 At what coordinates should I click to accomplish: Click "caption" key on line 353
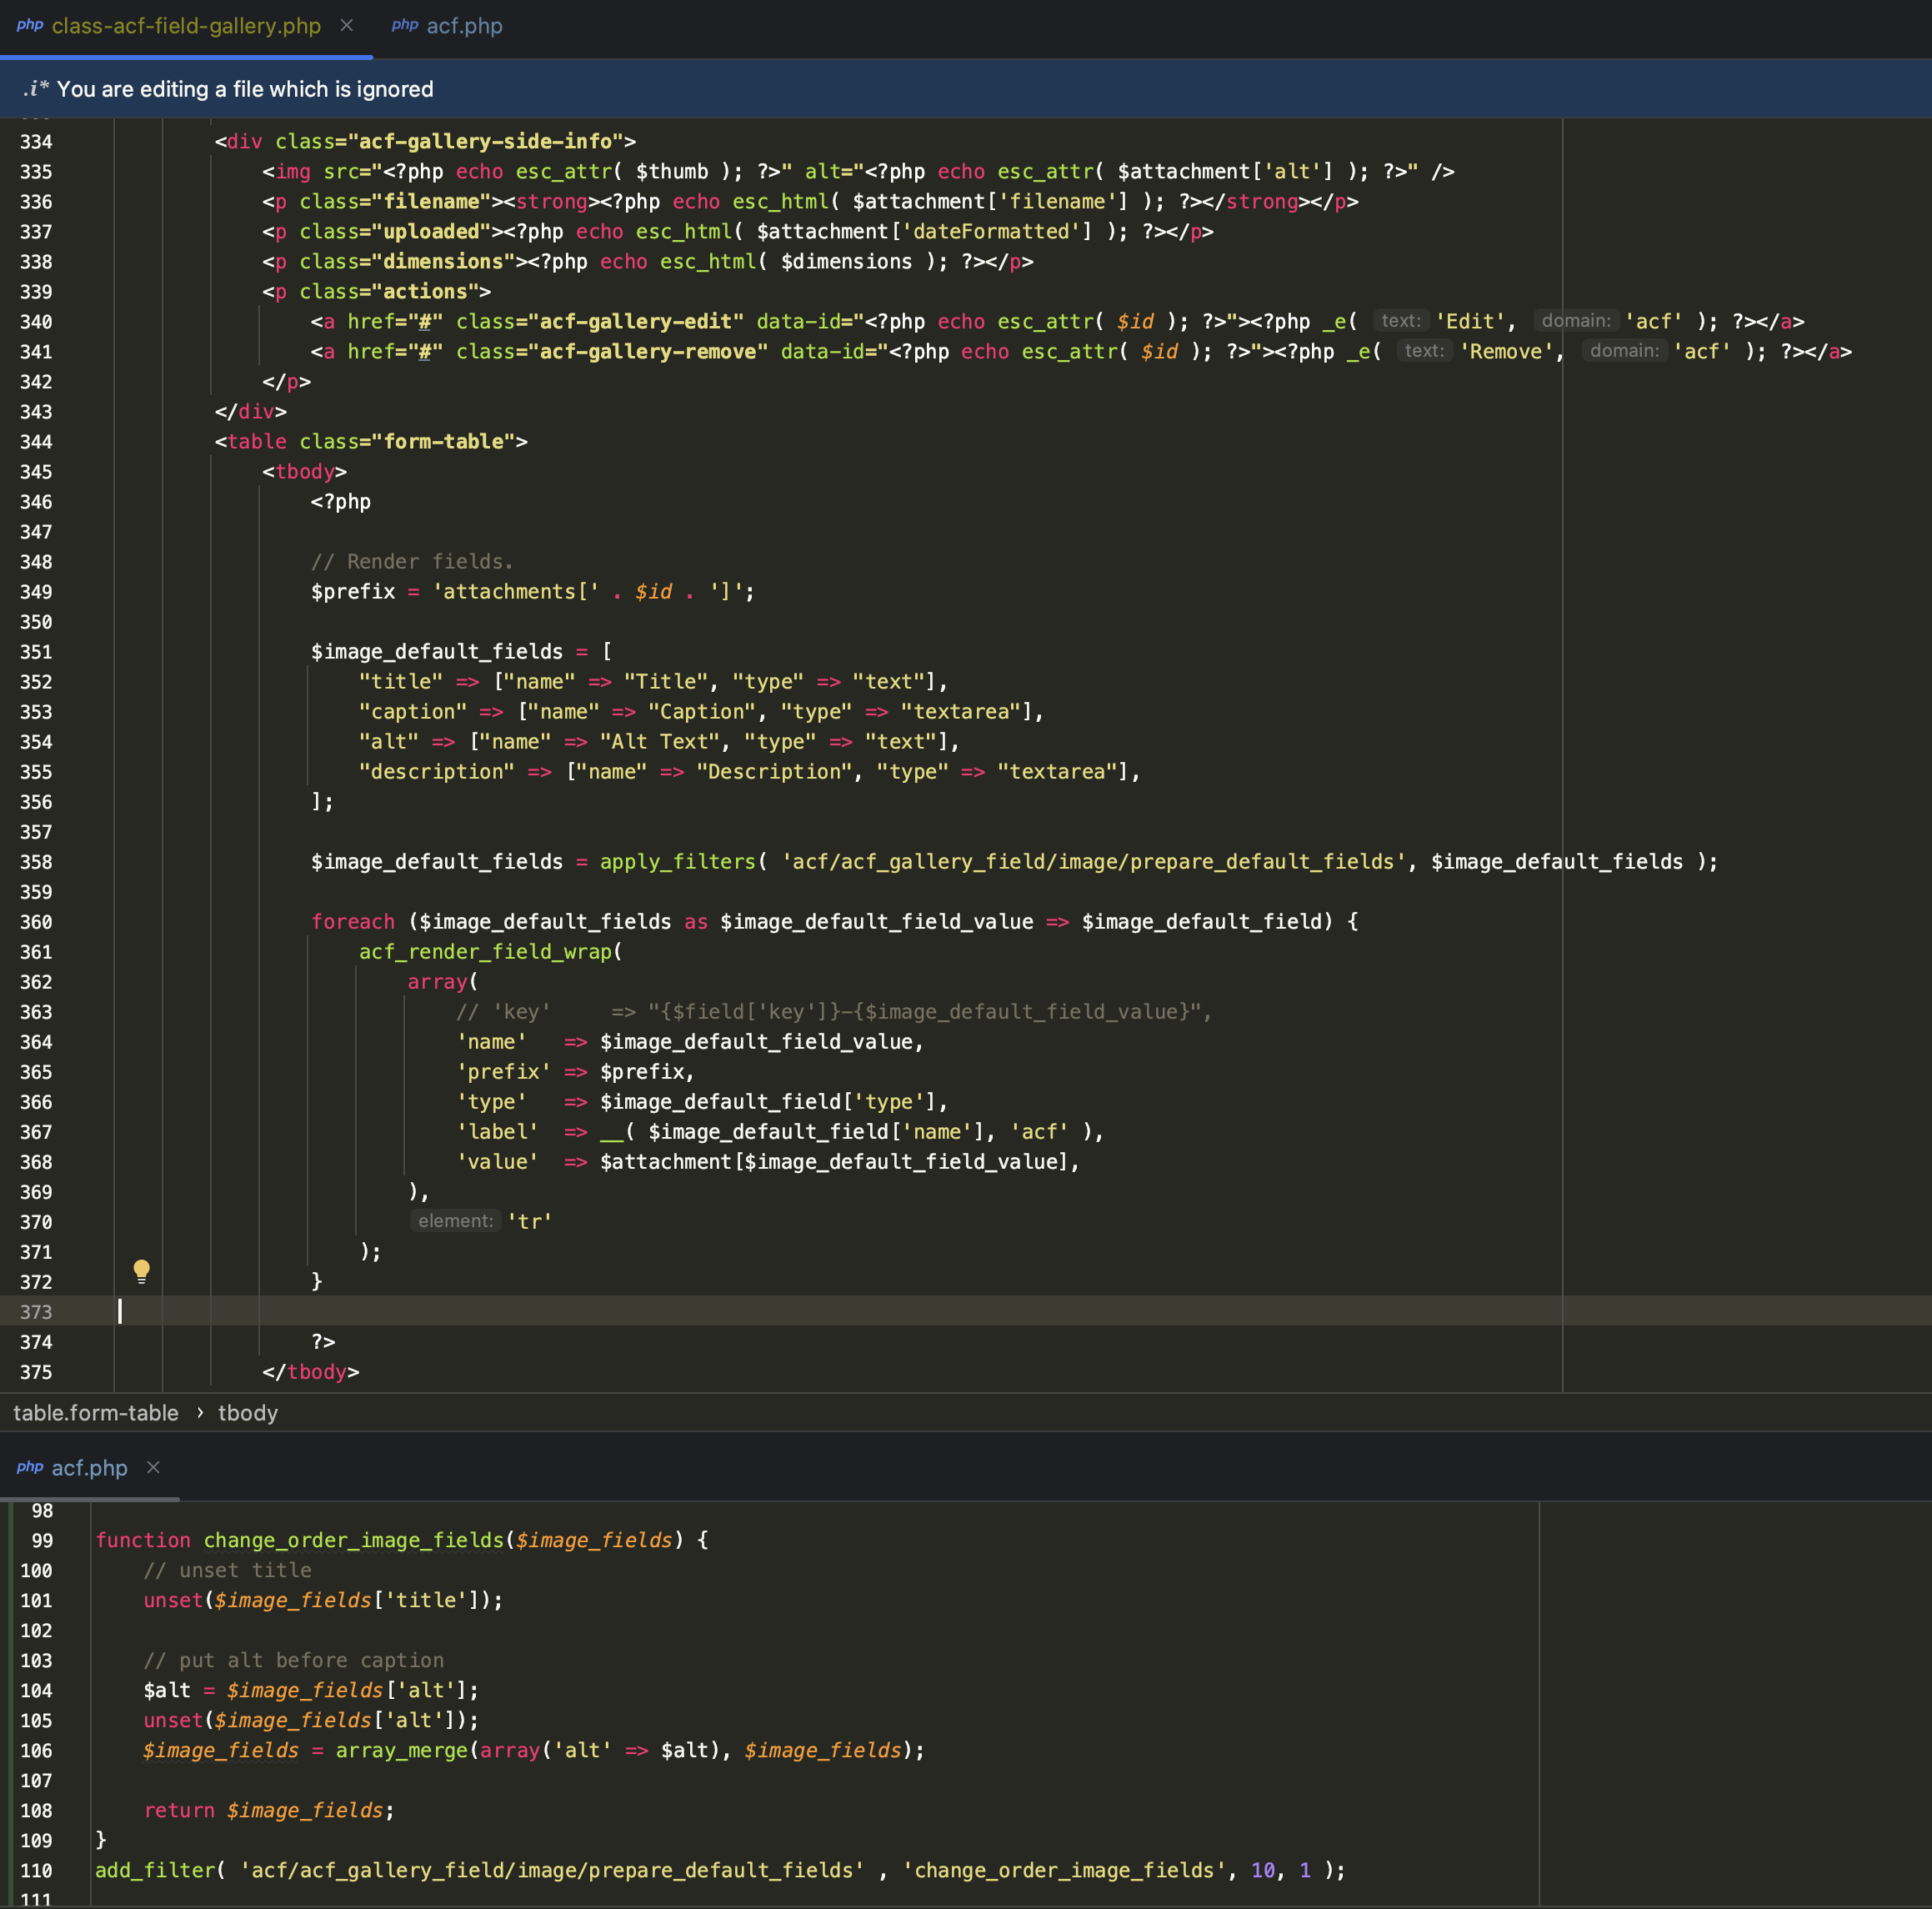click(413, 712)
